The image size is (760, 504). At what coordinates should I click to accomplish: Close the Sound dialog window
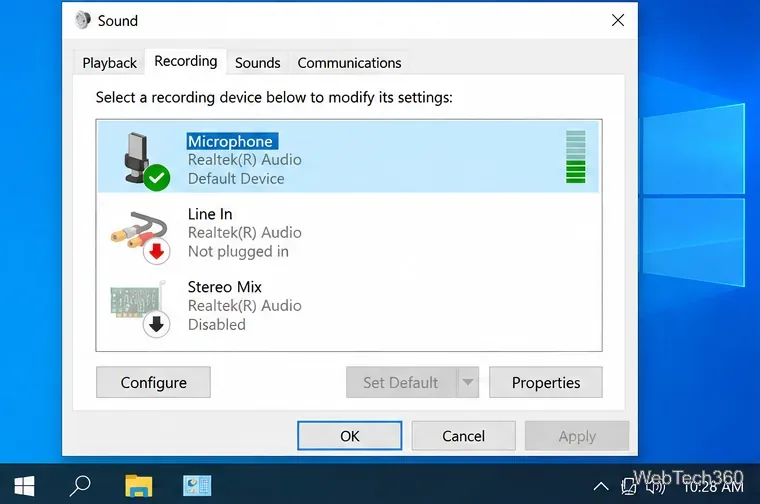(618, 20)
